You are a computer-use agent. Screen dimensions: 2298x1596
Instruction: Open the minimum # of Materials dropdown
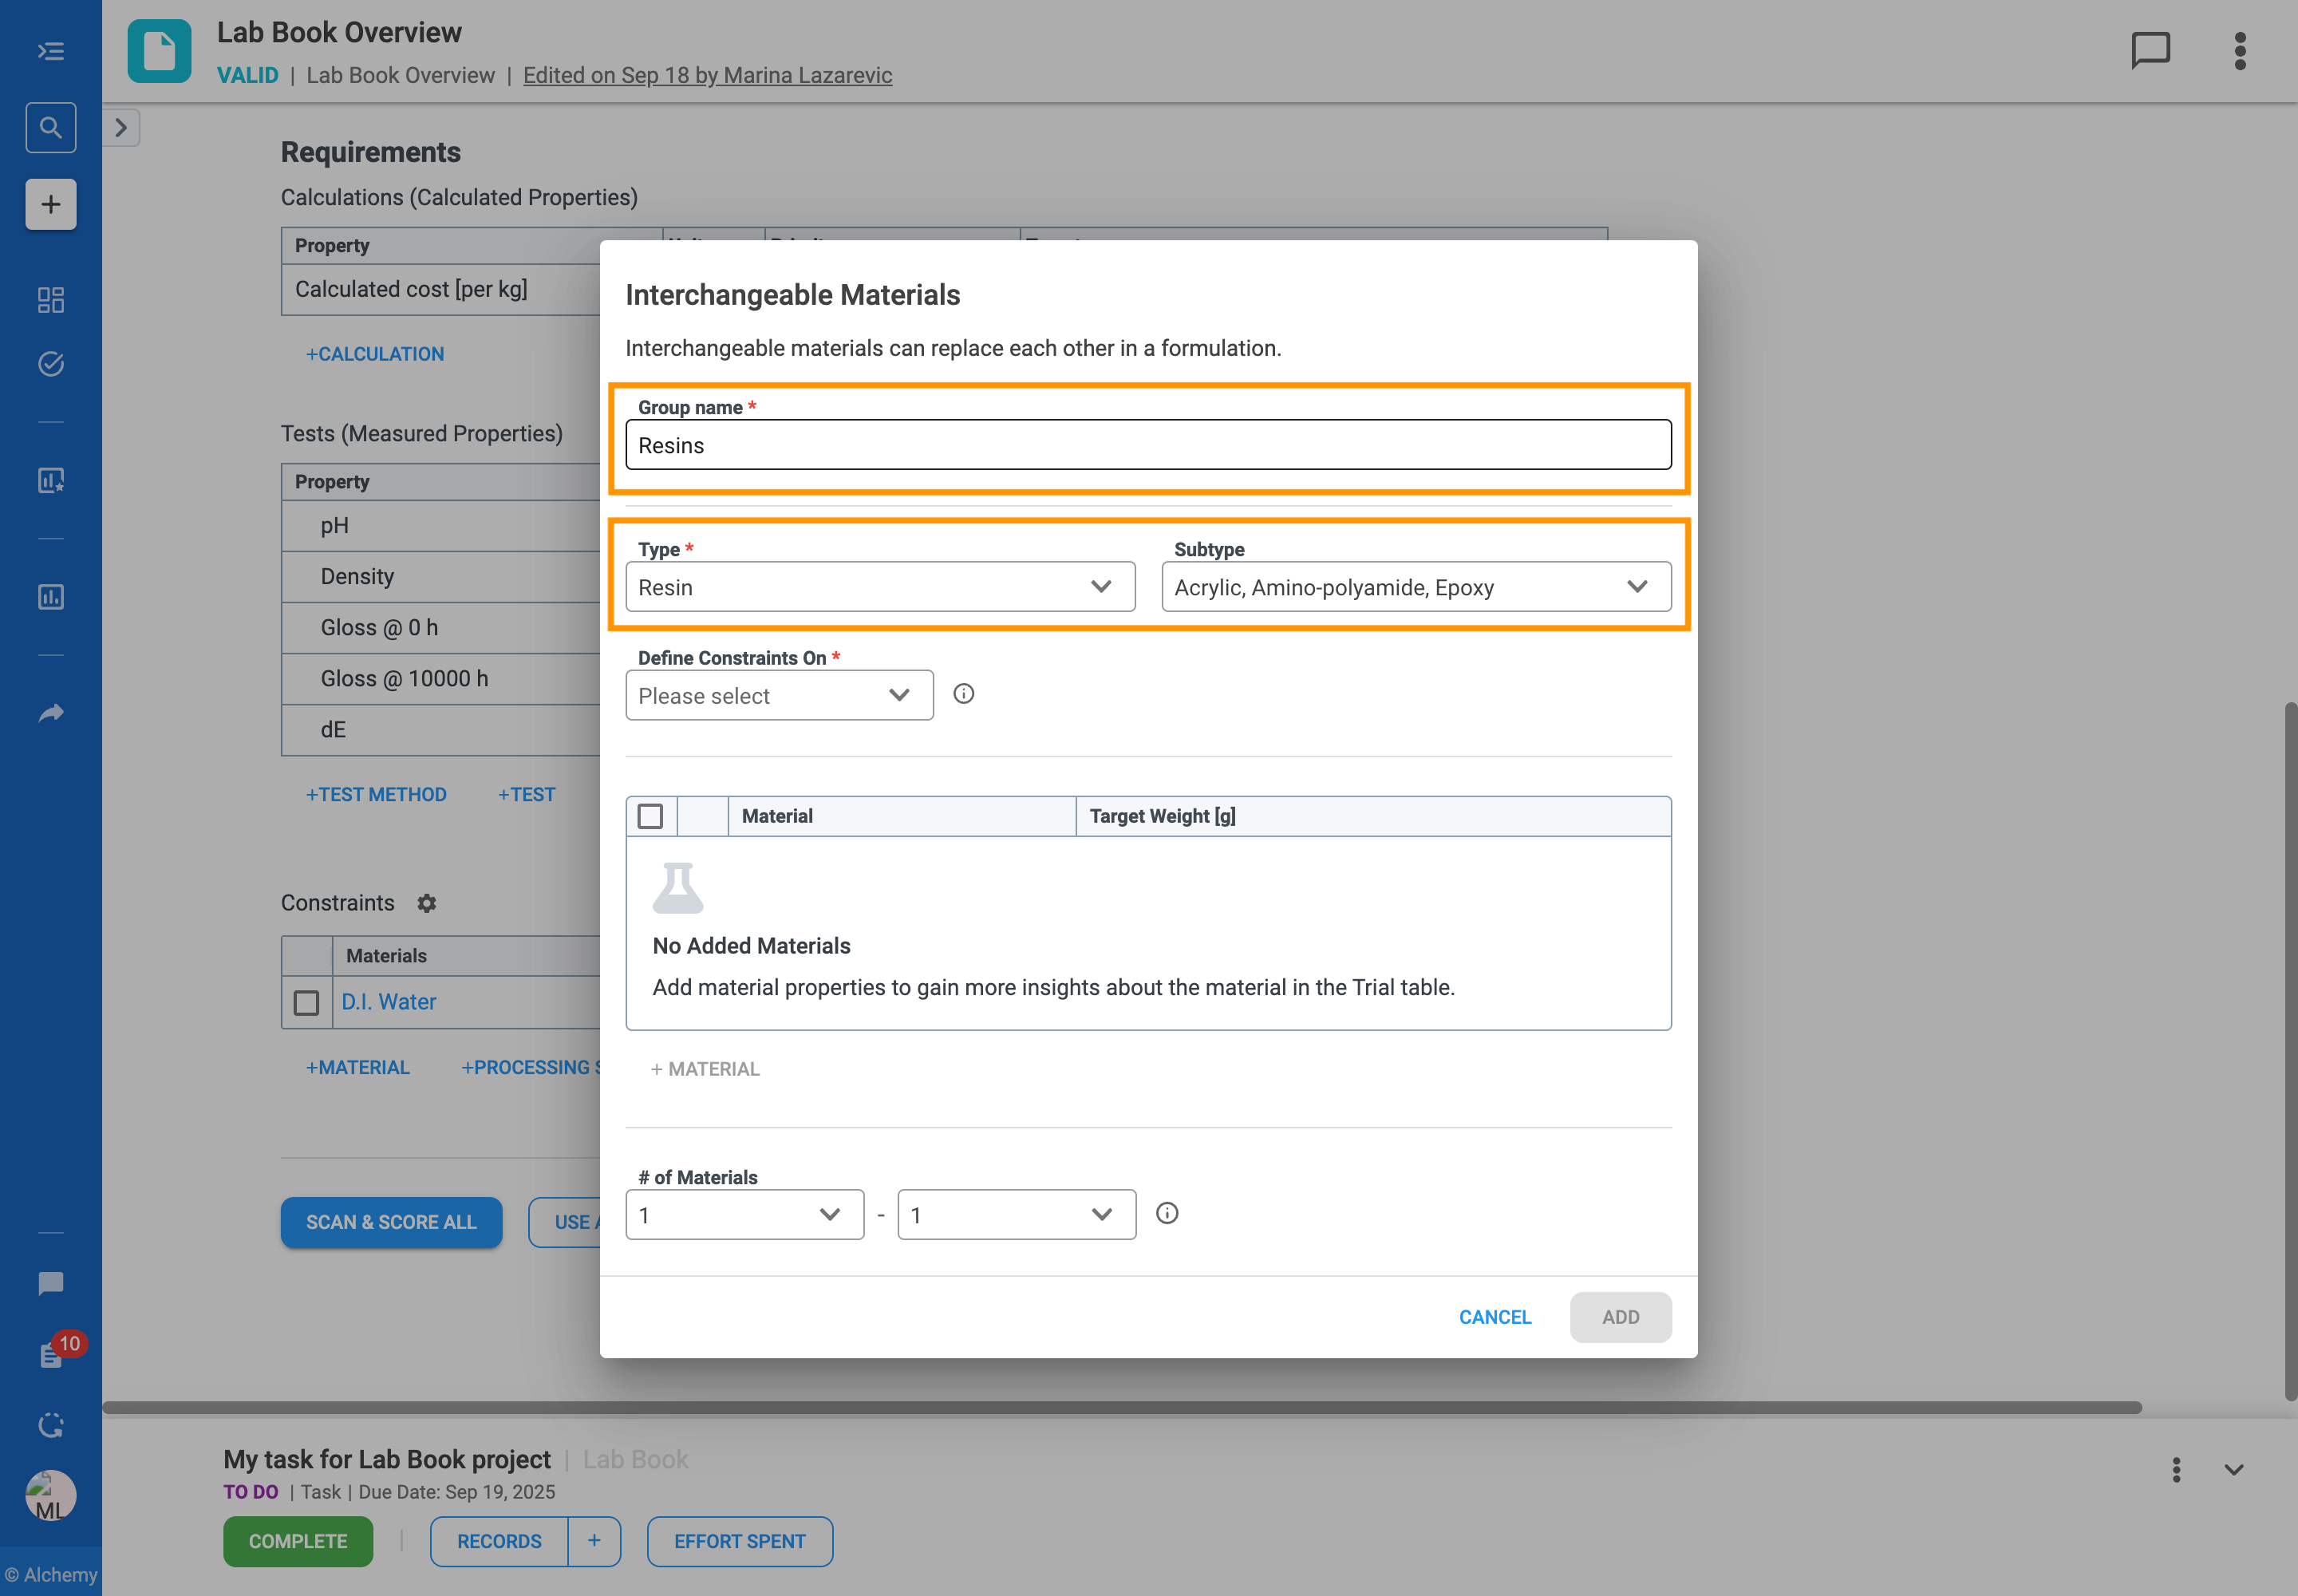[744, 1214]
